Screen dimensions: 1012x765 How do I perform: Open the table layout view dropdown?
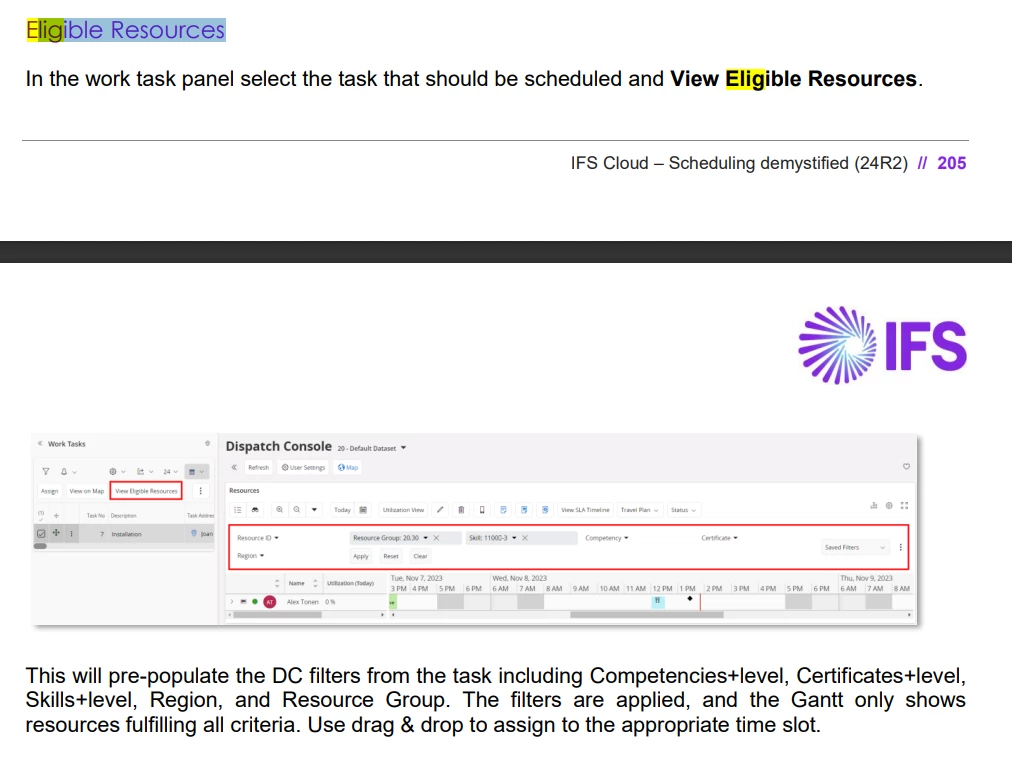pos(196,471)
